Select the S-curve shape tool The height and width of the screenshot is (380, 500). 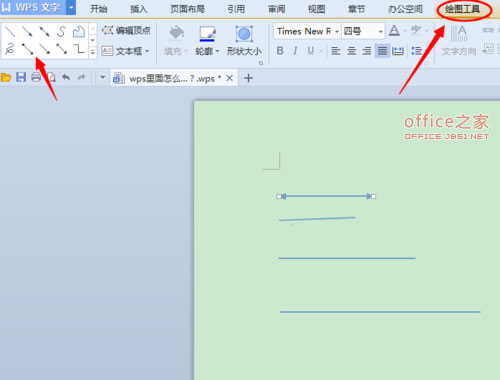(61, 32)
